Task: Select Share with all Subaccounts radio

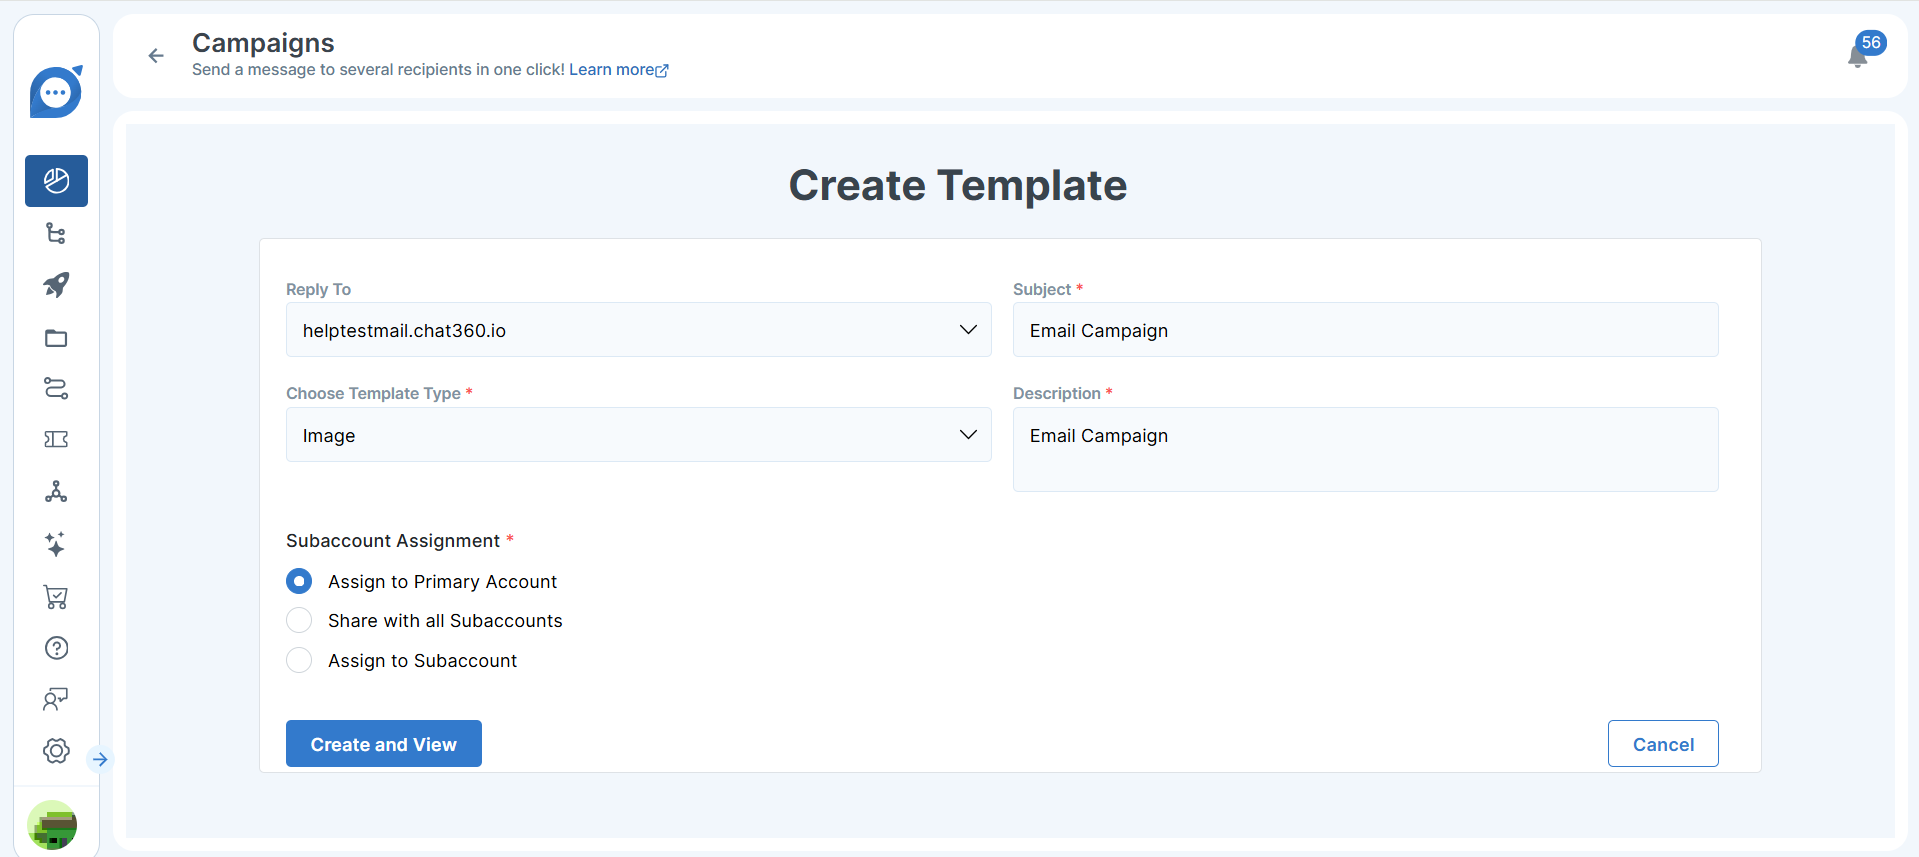Action: coord(299,620)
